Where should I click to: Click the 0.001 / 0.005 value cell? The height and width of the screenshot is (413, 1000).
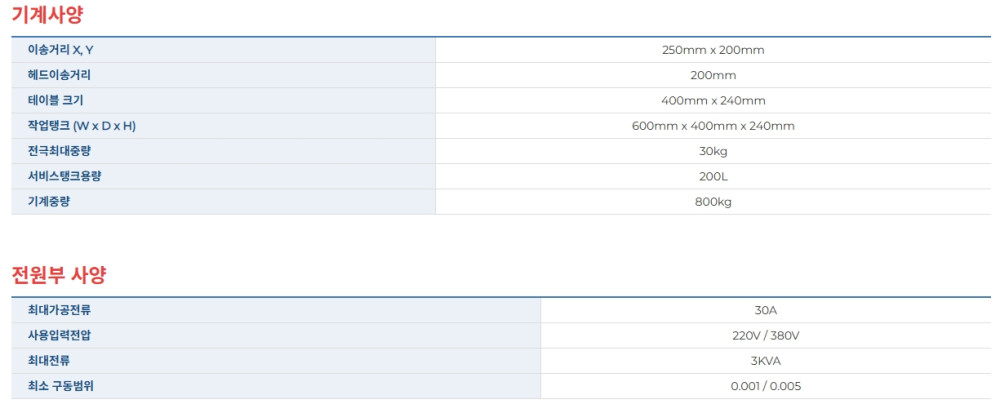coord(766,386)
